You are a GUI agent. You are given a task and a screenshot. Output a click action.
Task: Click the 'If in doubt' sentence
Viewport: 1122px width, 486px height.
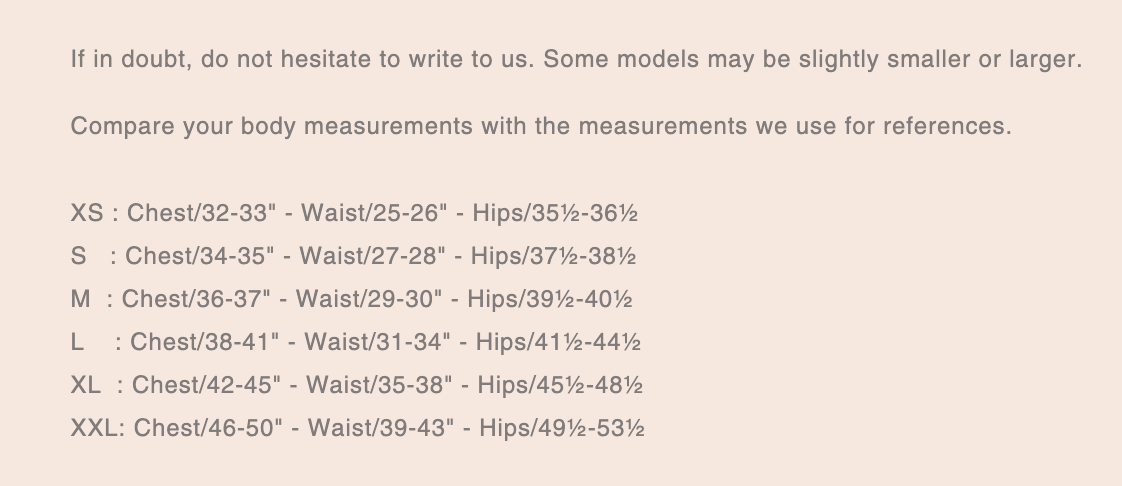[x=575, y=58]
